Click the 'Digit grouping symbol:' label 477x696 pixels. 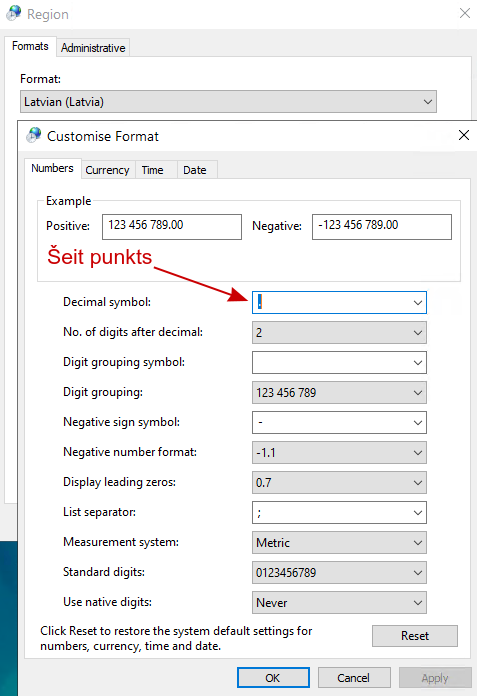[x=124, y=362]
